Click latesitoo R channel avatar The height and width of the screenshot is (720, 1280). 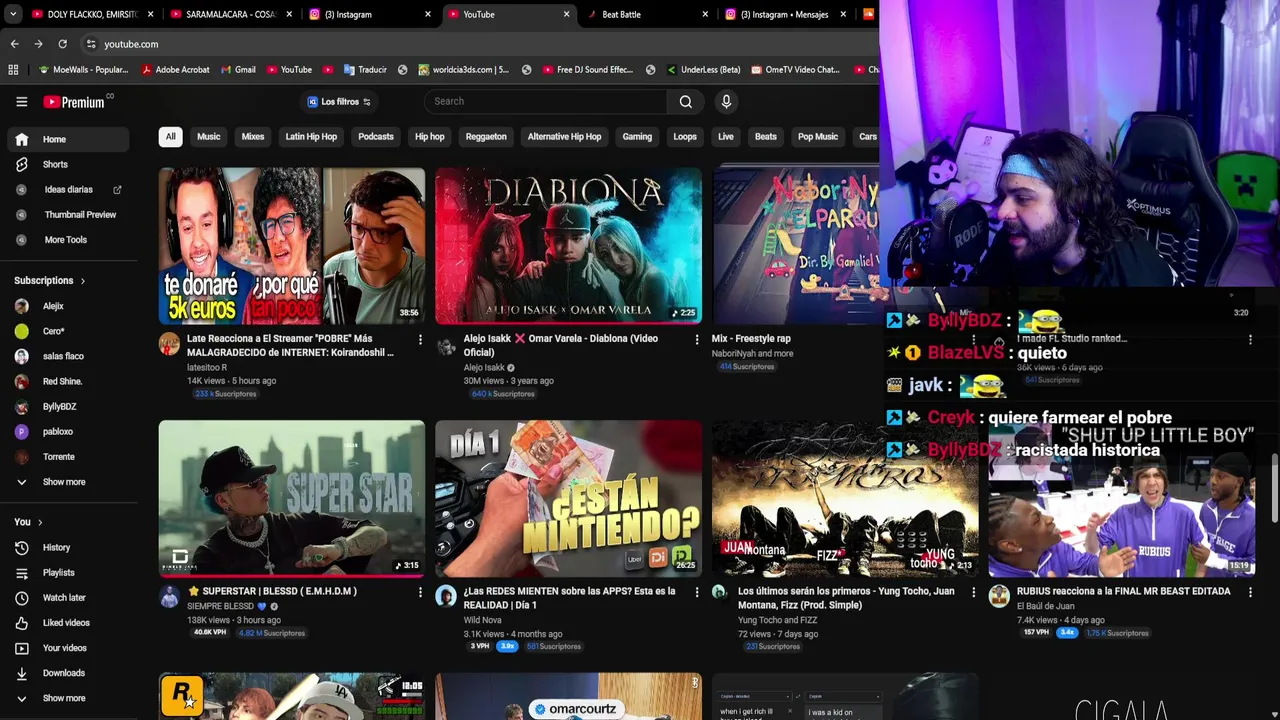[169, 345]
